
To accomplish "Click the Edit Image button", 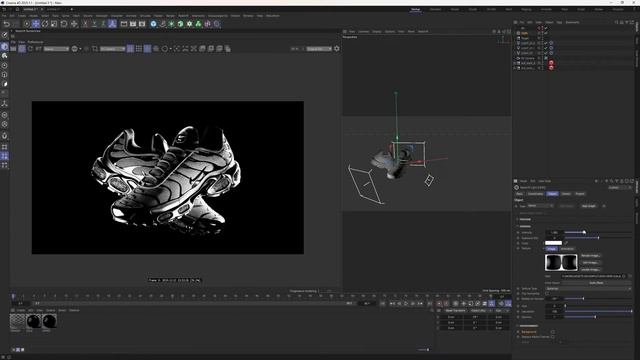I will pos(591,263).
